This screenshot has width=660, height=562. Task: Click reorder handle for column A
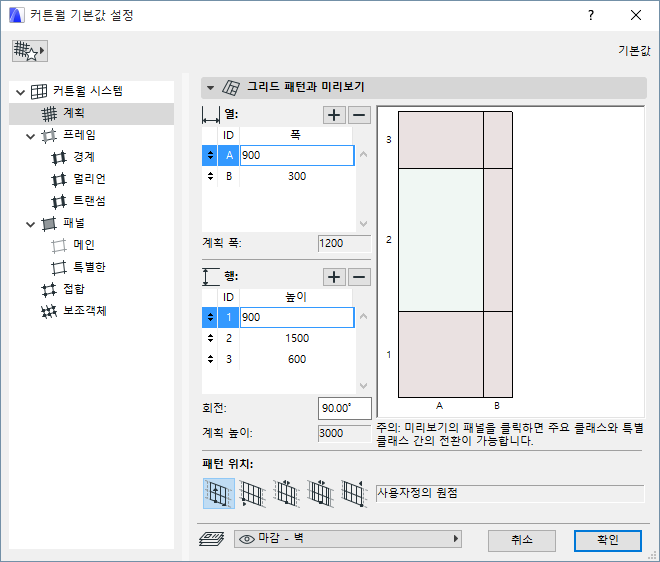tap(210, 155)
